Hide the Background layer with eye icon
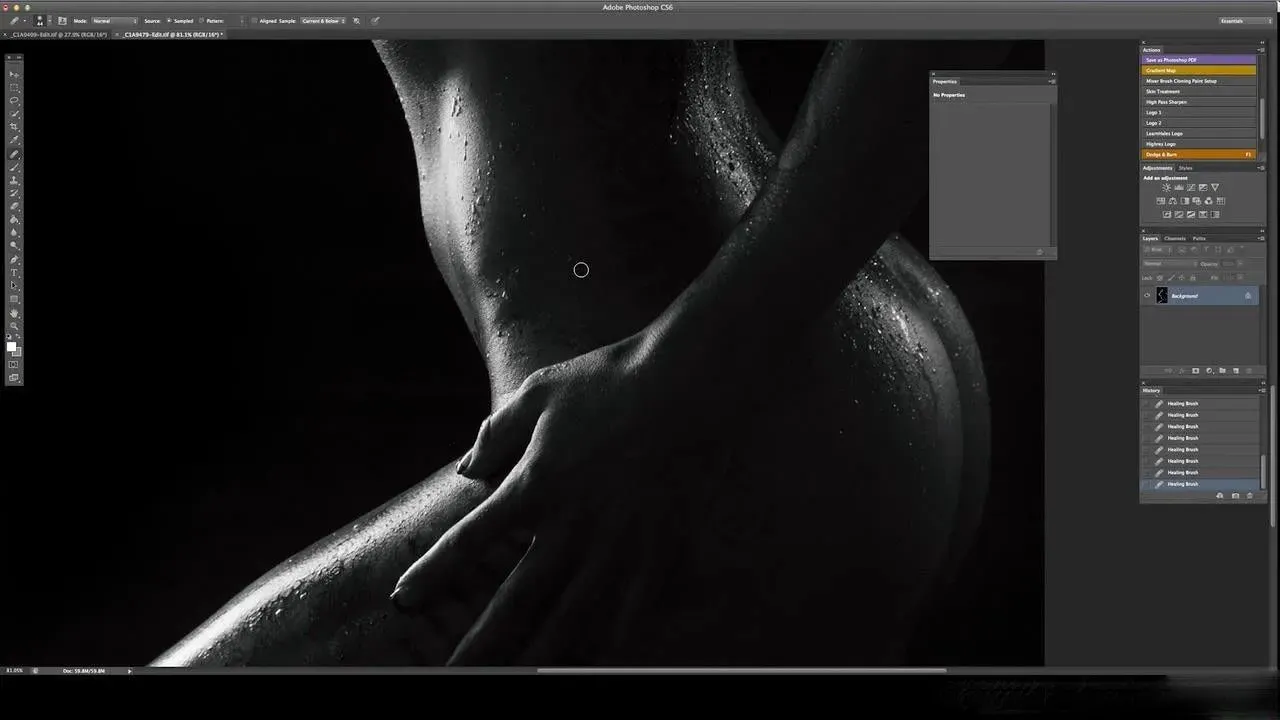 click(x=1147, y=296)
